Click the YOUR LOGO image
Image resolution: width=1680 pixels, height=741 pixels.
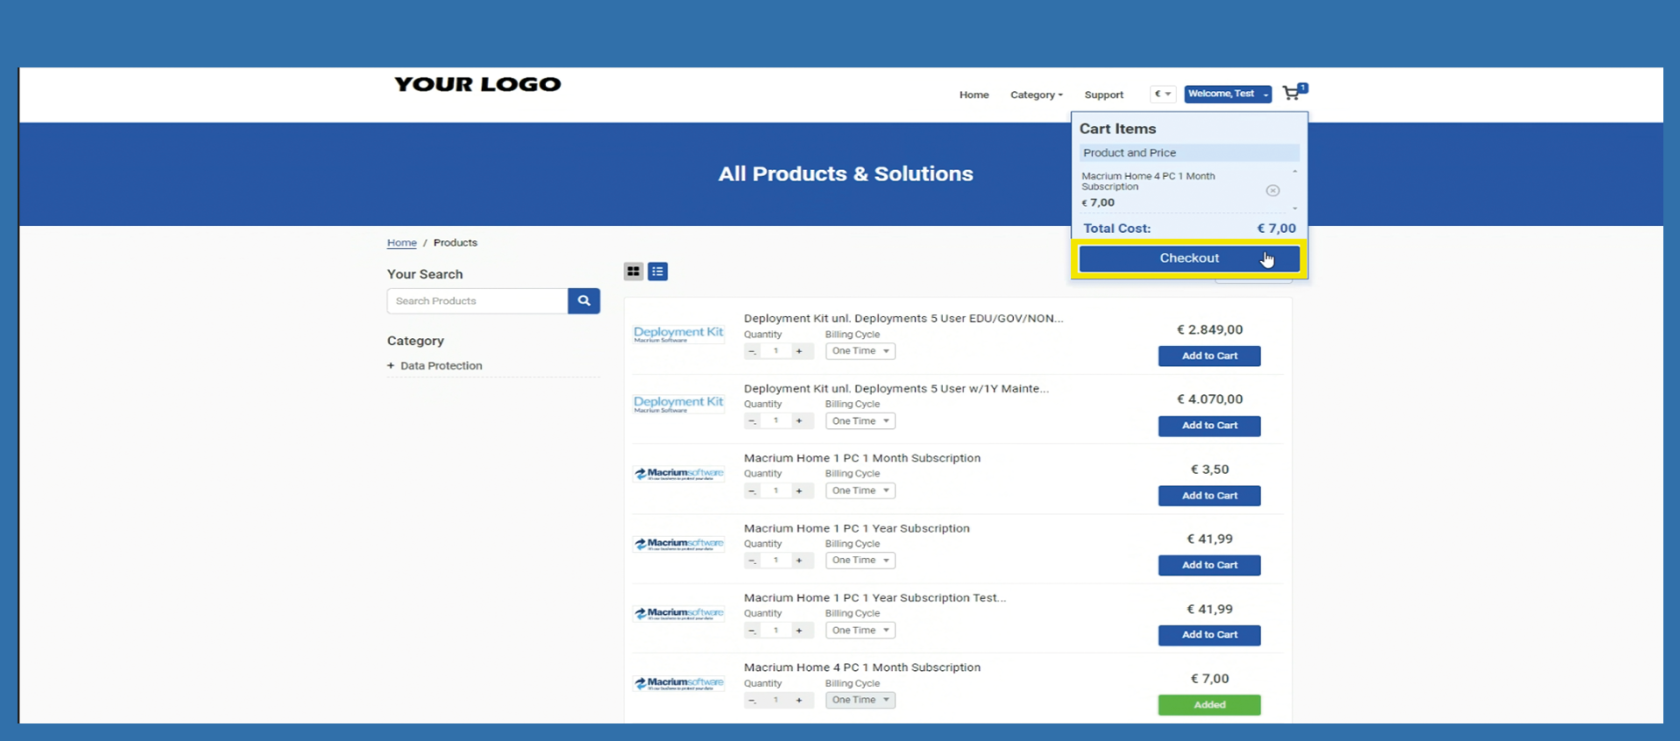tap(477, 85)
